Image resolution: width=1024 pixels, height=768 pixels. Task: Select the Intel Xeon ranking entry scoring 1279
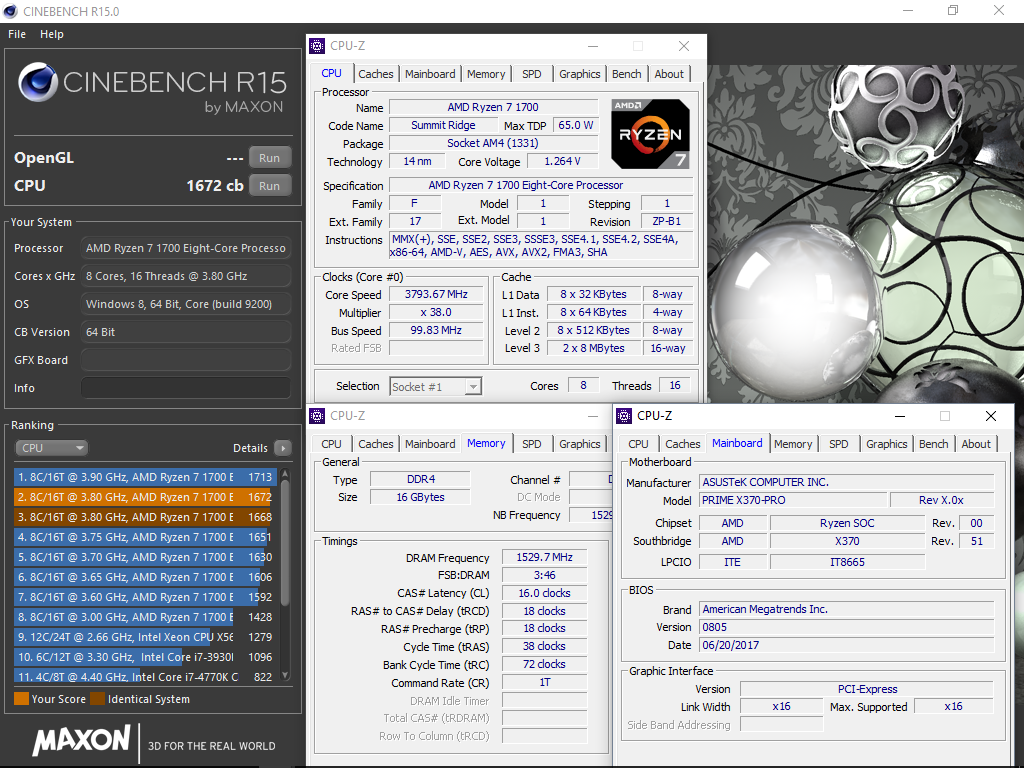pos(145,637)
